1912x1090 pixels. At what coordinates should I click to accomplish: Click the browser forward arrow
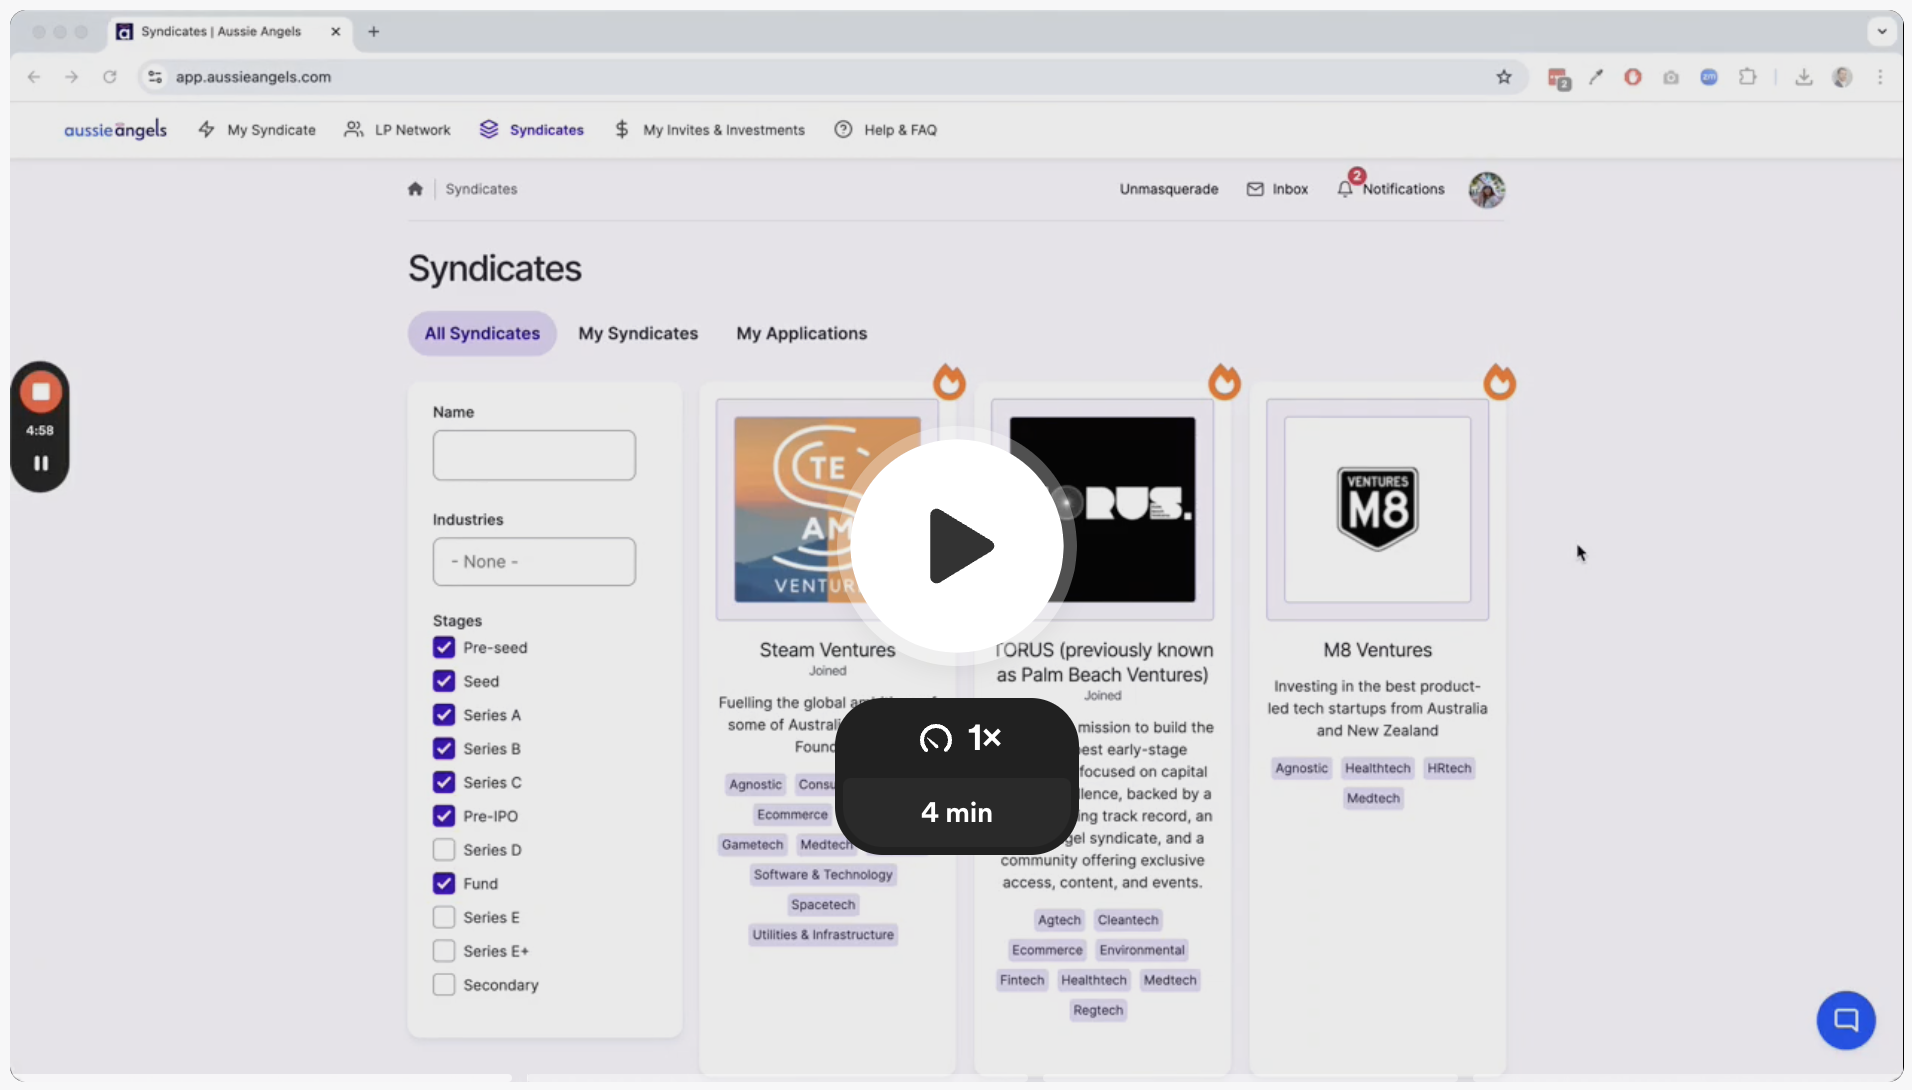[x=71, y=77]
